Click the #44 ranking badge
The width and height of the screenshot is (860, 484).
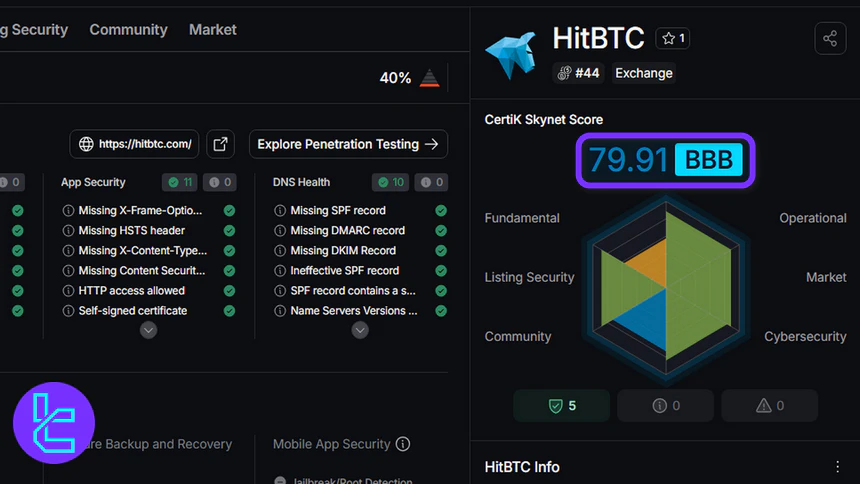click(x=579, y=73)
